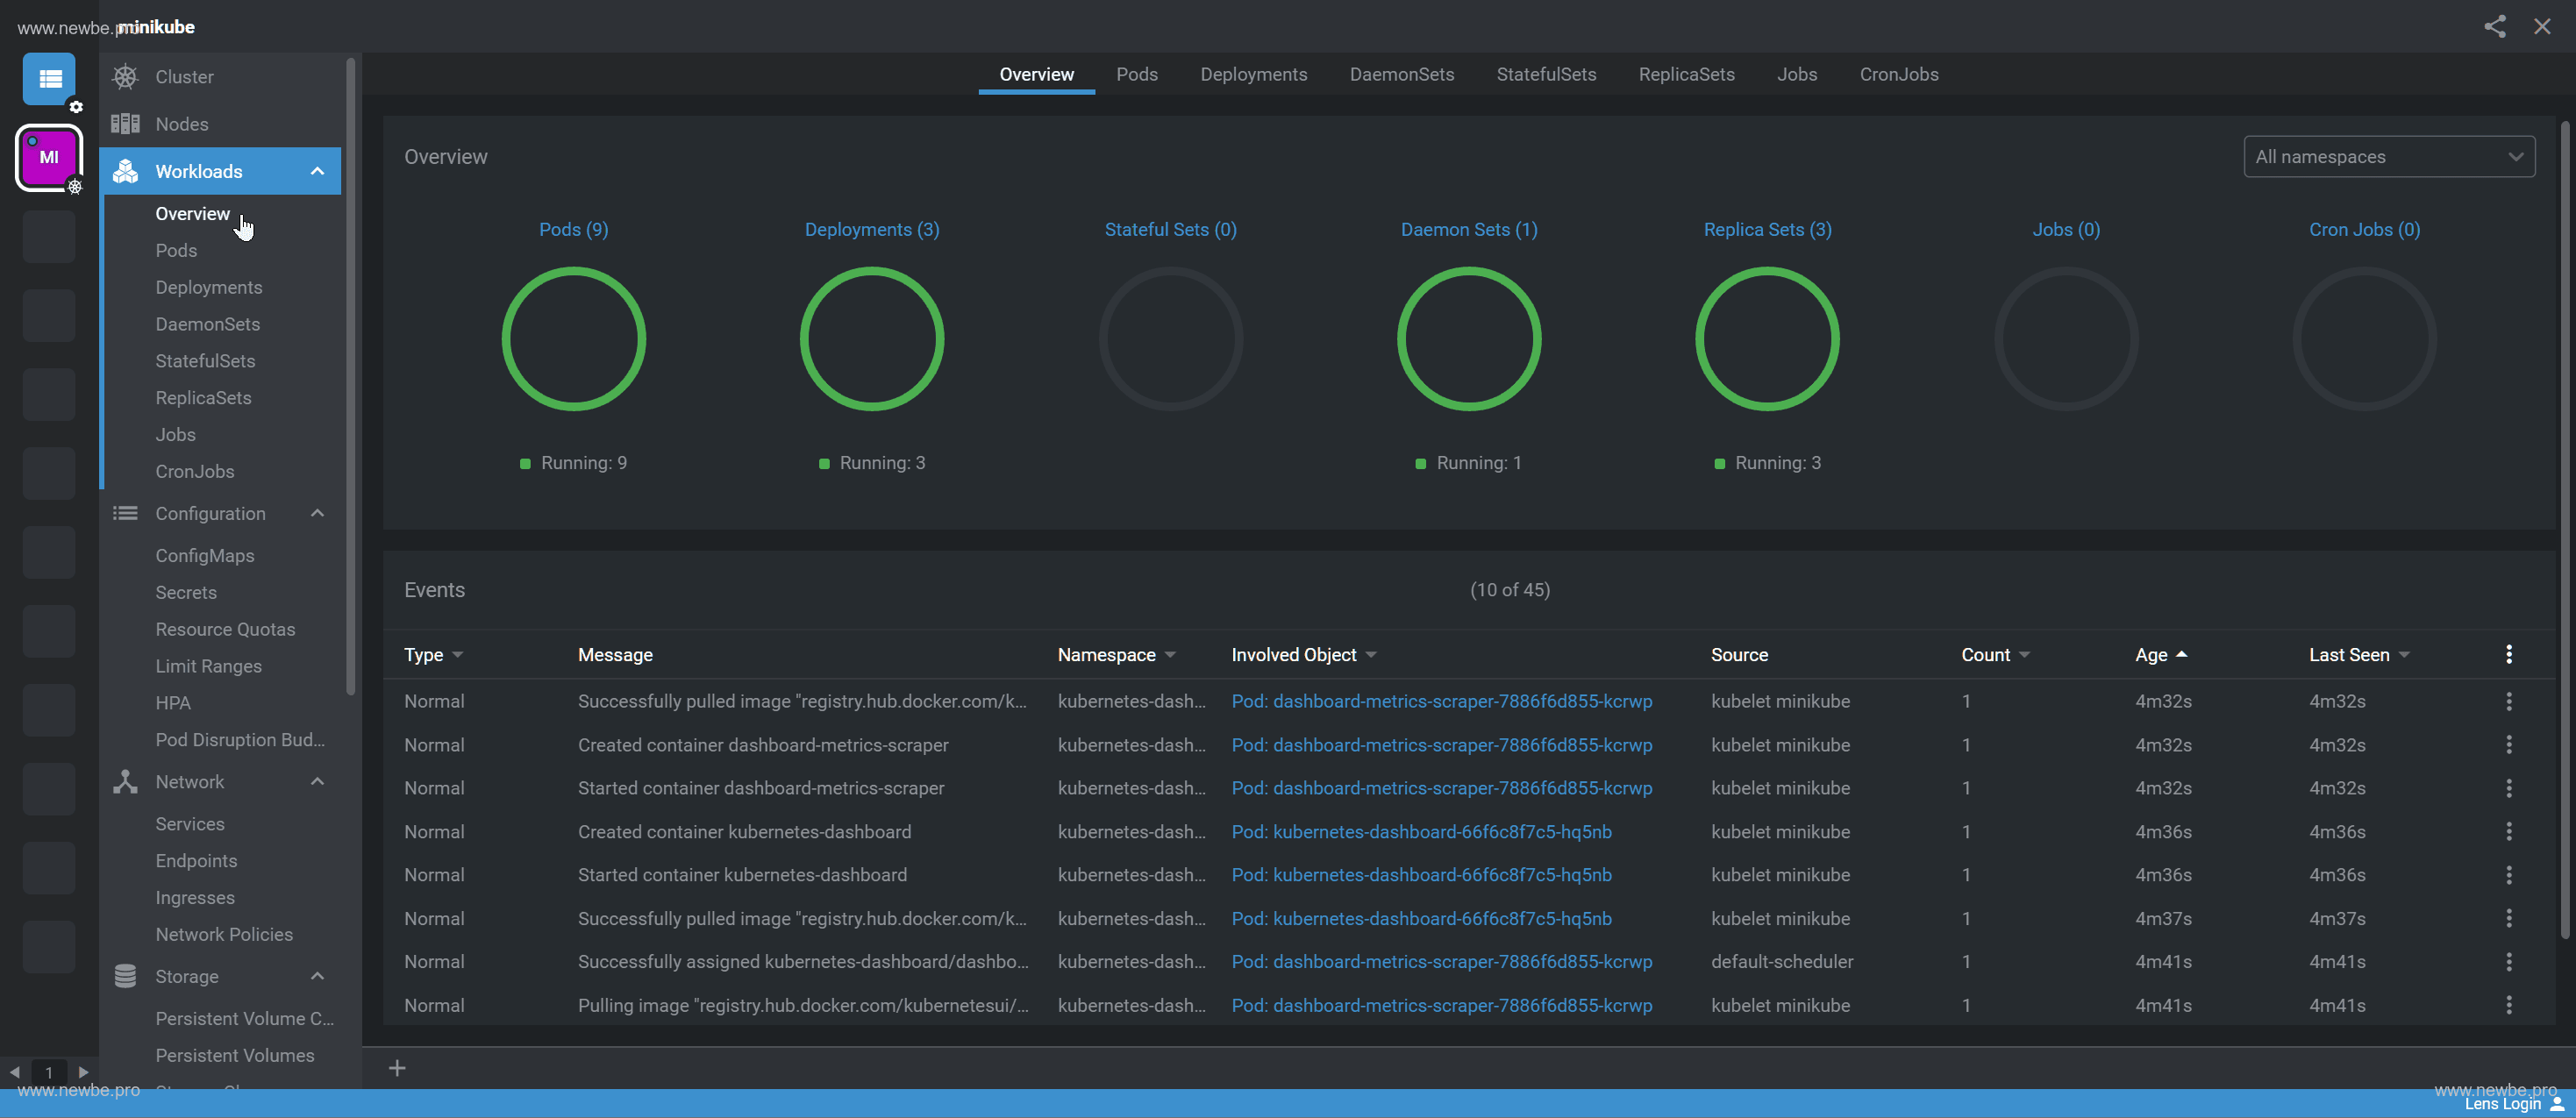Open row menu for first event
The width and height of the screenshot is (2576, 1118).
pos(2508,702)
